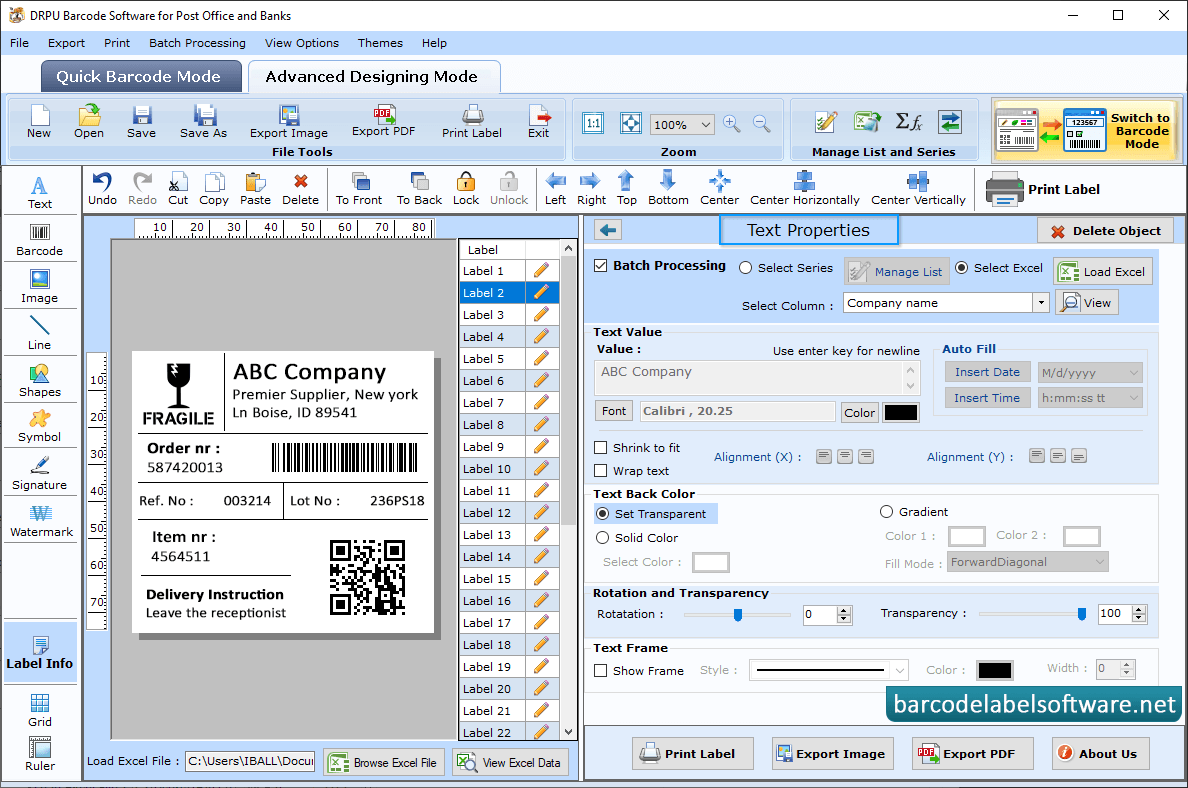Click the View Excel Data button

[511, 763]
